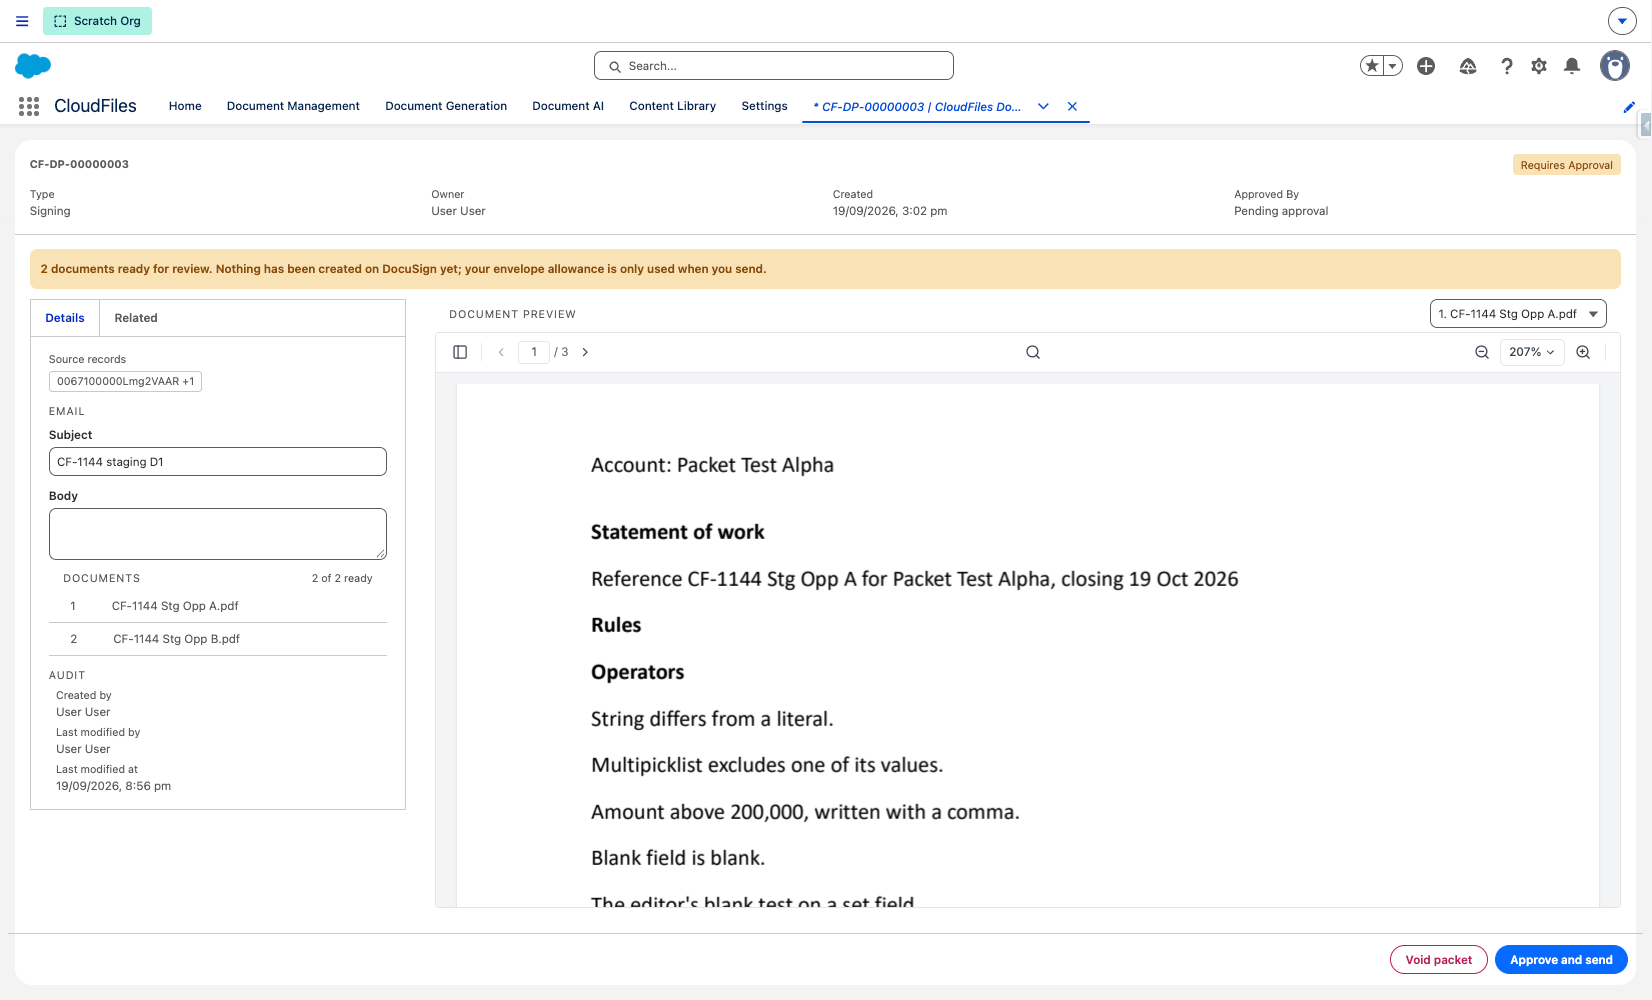Toggle the PDF sidebar panel icon
The width and height of the screenshot is (1652, 1000).
460,352
